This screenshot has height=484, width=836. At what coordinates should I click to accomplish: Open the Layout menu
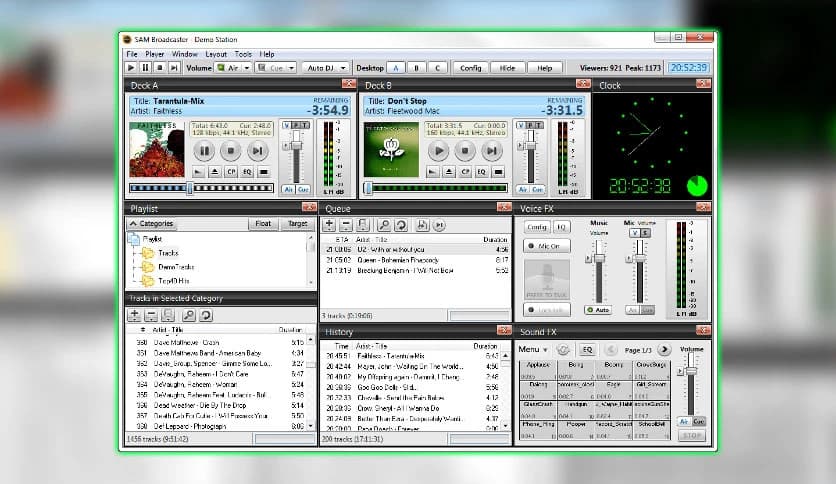(x=216, y=54)
